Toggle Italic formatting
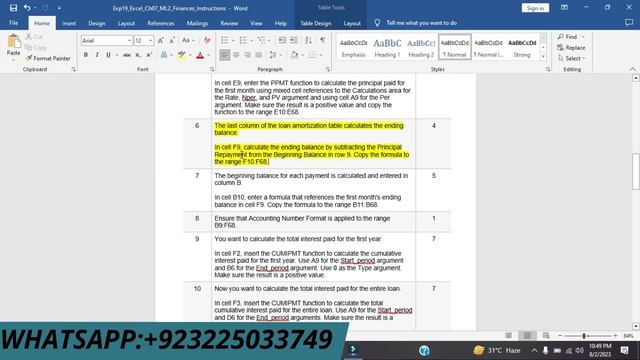The width and height of the screenshot is (640, 360). tap(97, 55)
